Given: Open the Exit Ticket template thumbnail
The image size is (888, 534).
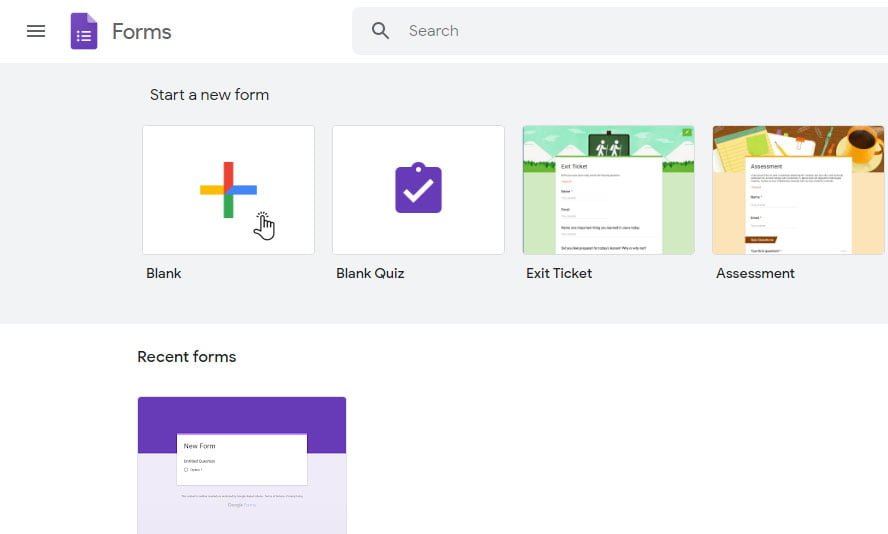Looking at the screenshot, I should click(608, 190).
